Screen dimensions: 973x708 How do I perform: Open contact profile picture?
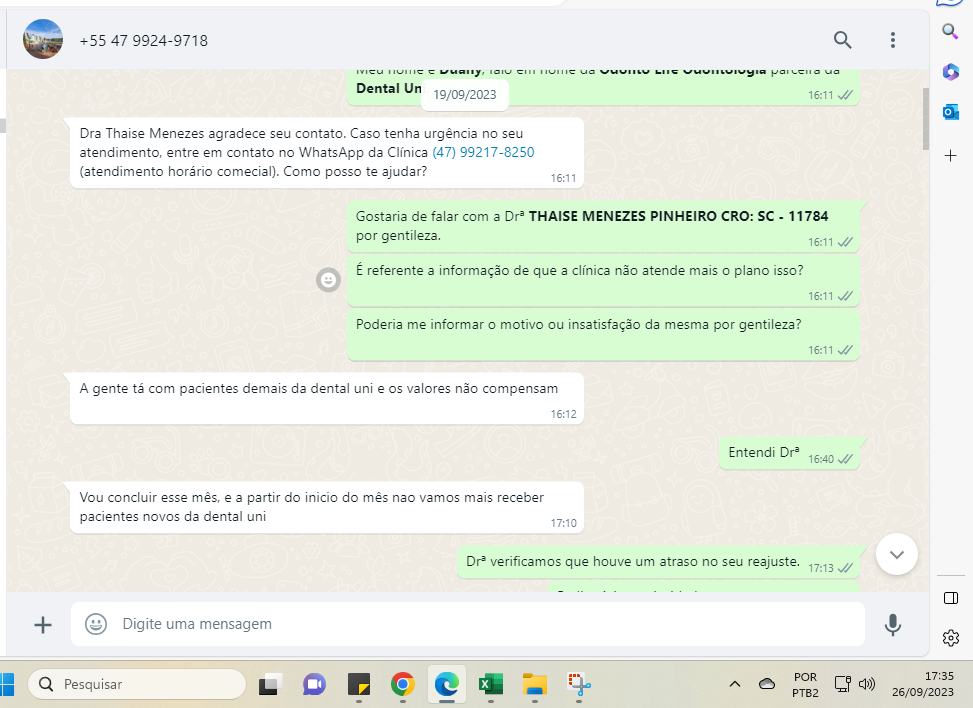point(43,39)
